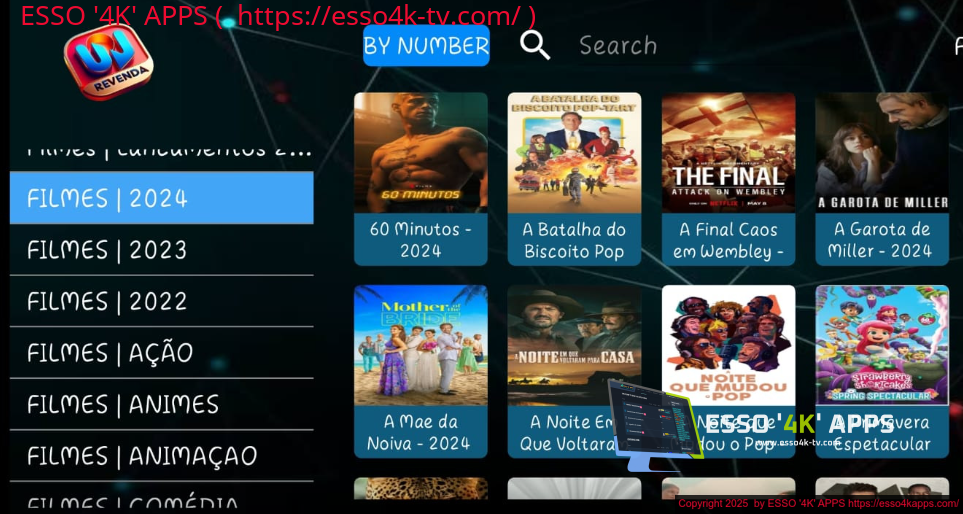Open the leopard-print poster in the bottom row
963x514 pixels.
(x=421, y=489)
